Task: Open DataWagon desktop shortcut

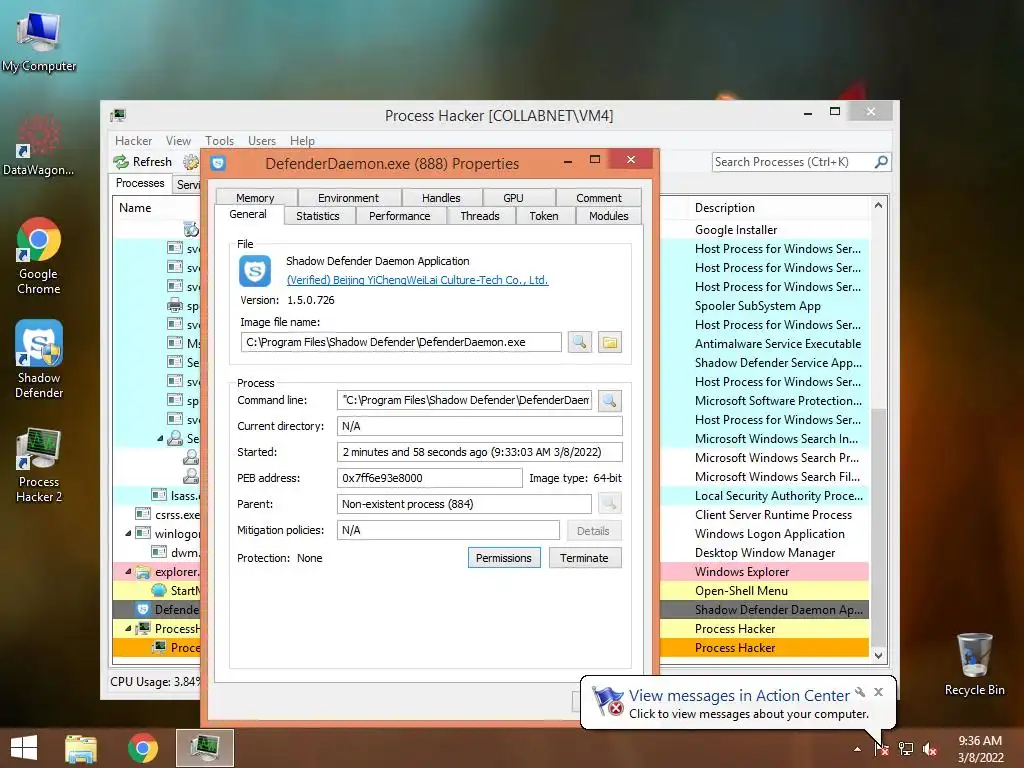Action: coord(38,145)
